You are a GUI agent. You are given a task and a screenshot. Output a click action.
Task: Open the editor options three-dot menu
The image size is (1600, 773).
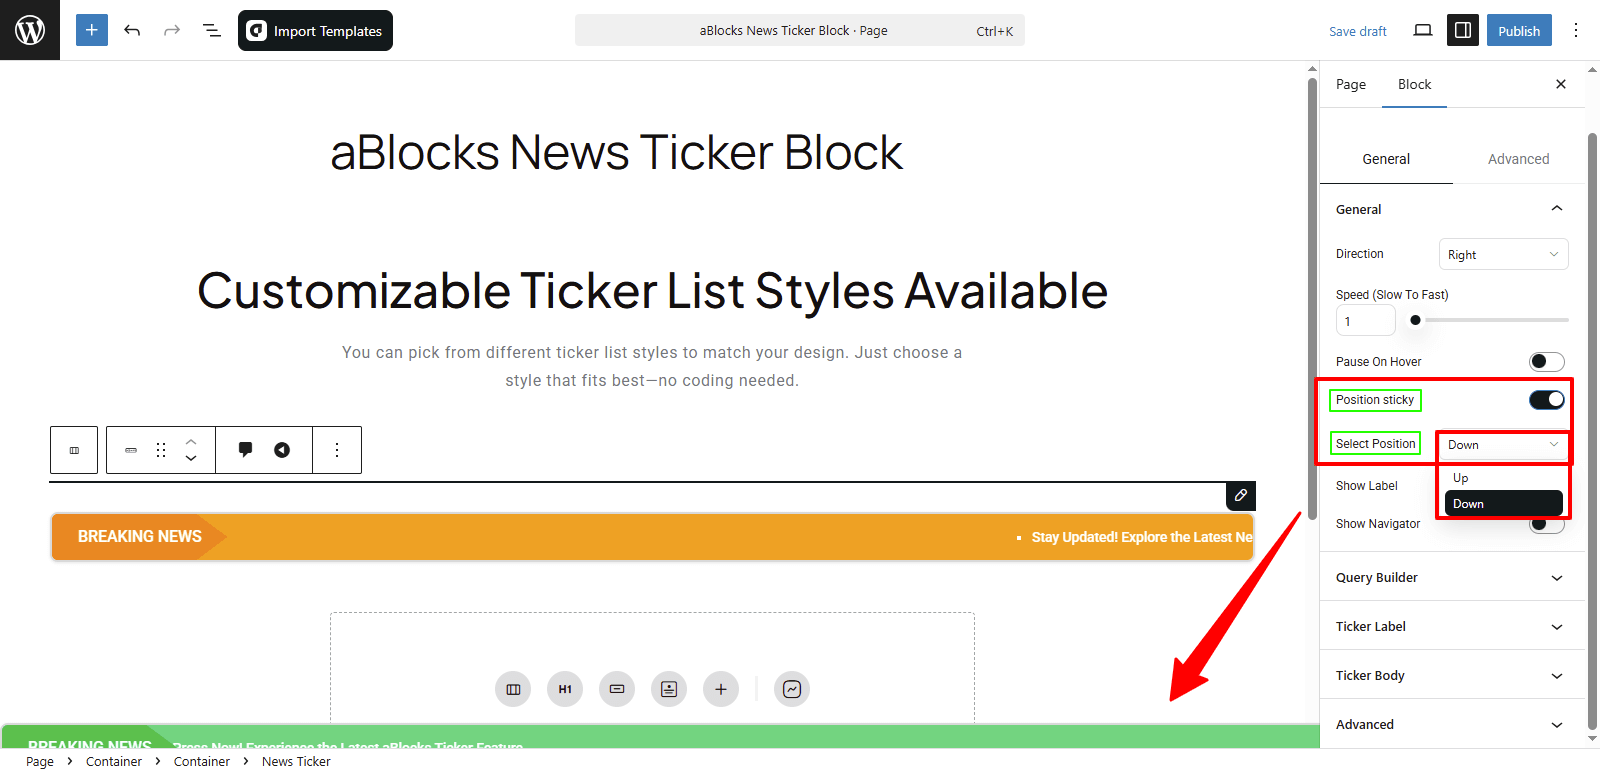pyautogui.click(x=1576, y=30)
